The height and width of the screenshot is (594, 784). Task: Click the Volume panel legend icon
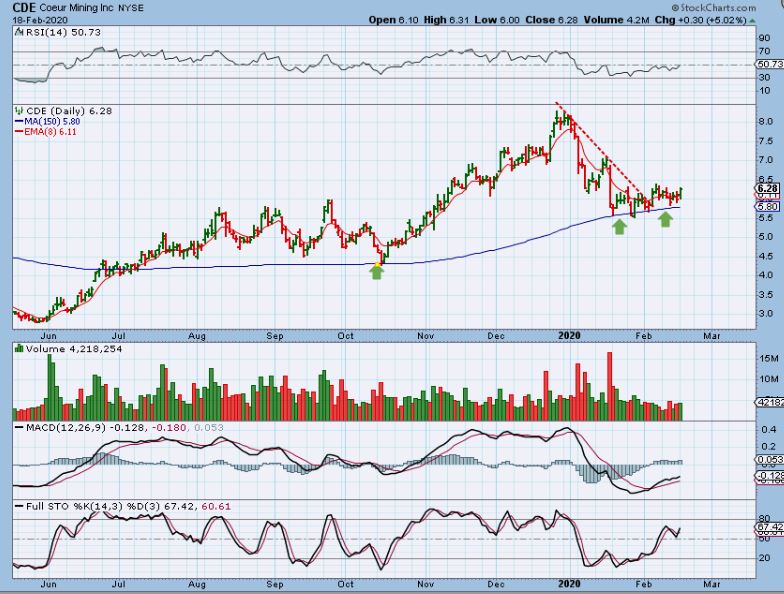coord(20,348)
